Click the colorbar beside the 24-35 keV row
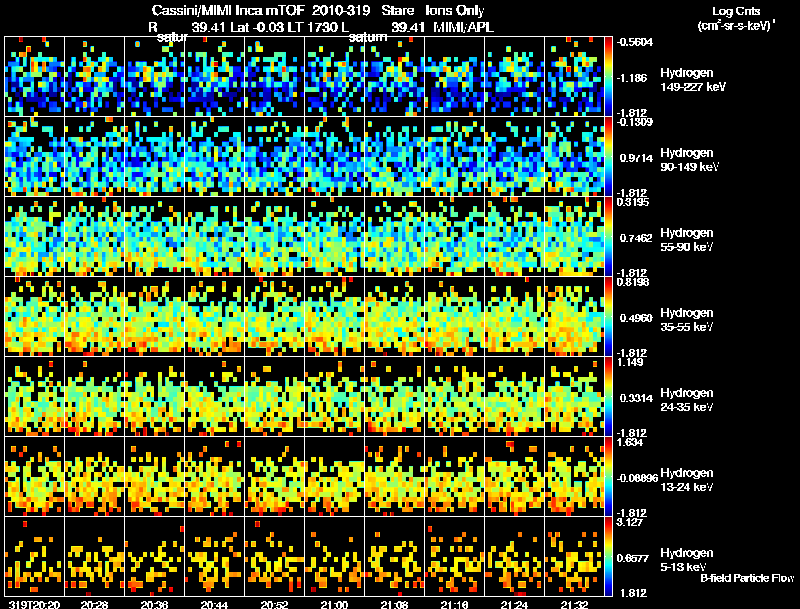This screenshot has width=800, height=609. [x=608, y=396]
